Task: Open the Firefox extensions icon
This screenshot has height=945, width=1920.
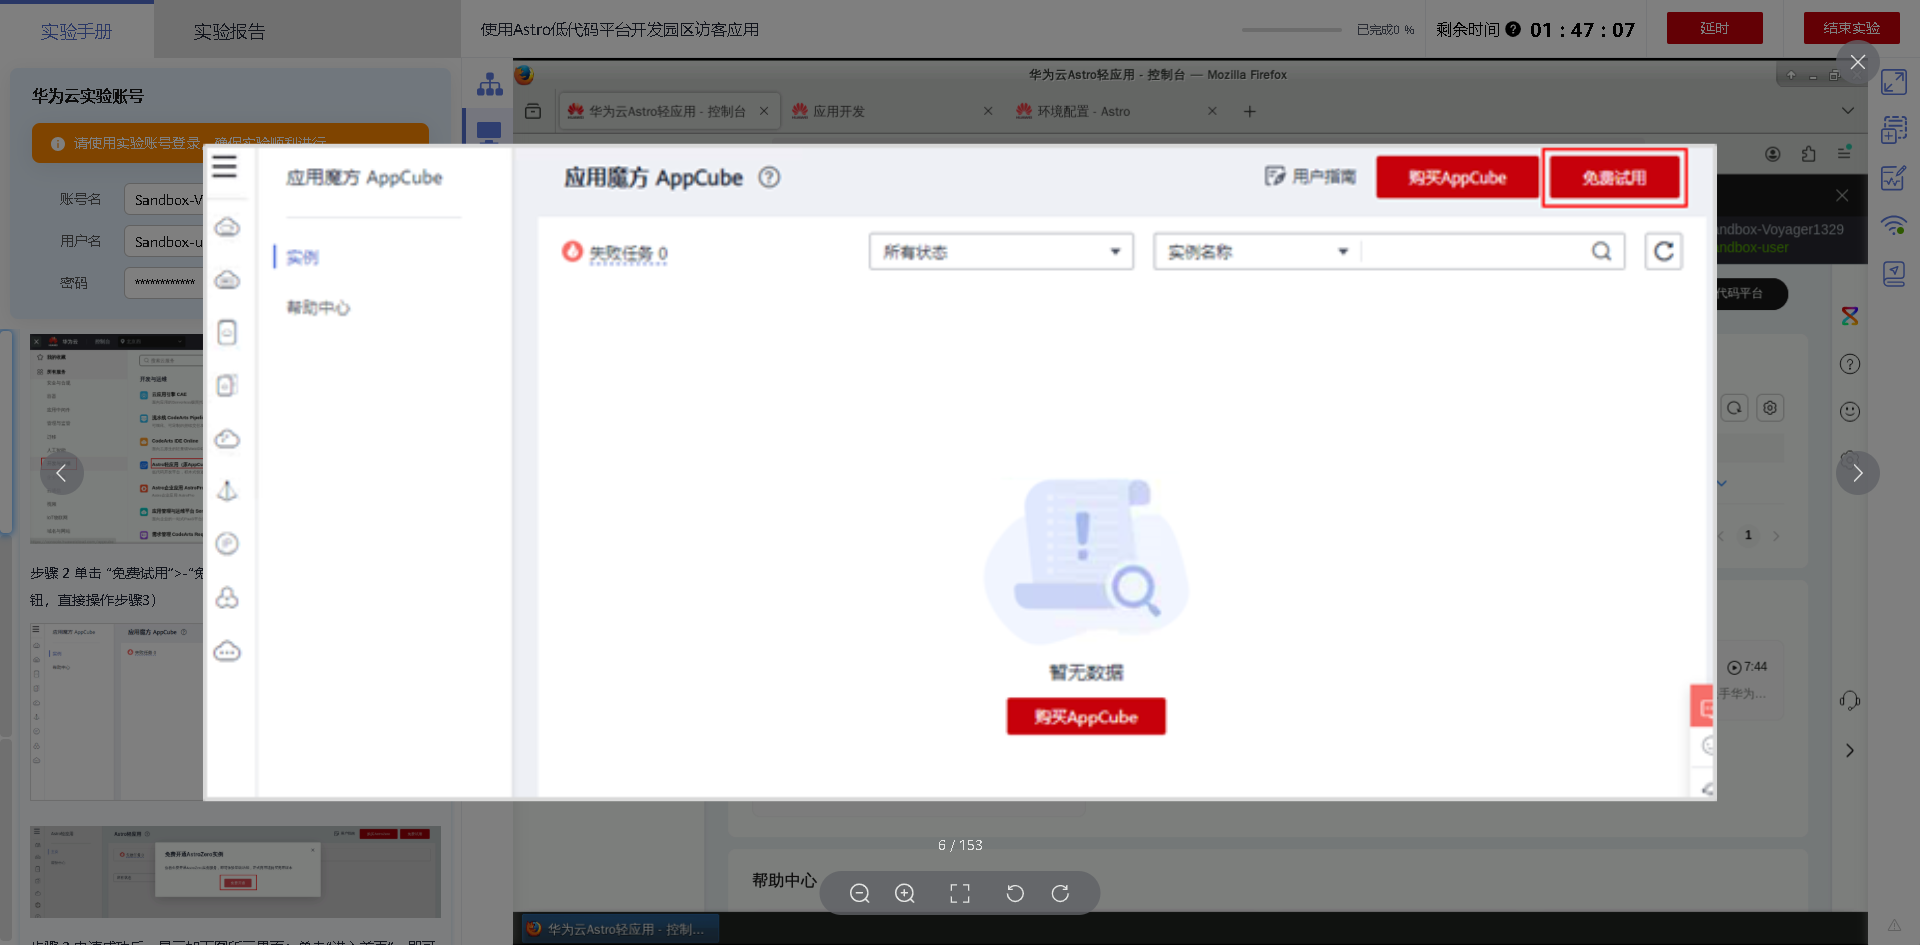Action: [x=1809, y=154]
